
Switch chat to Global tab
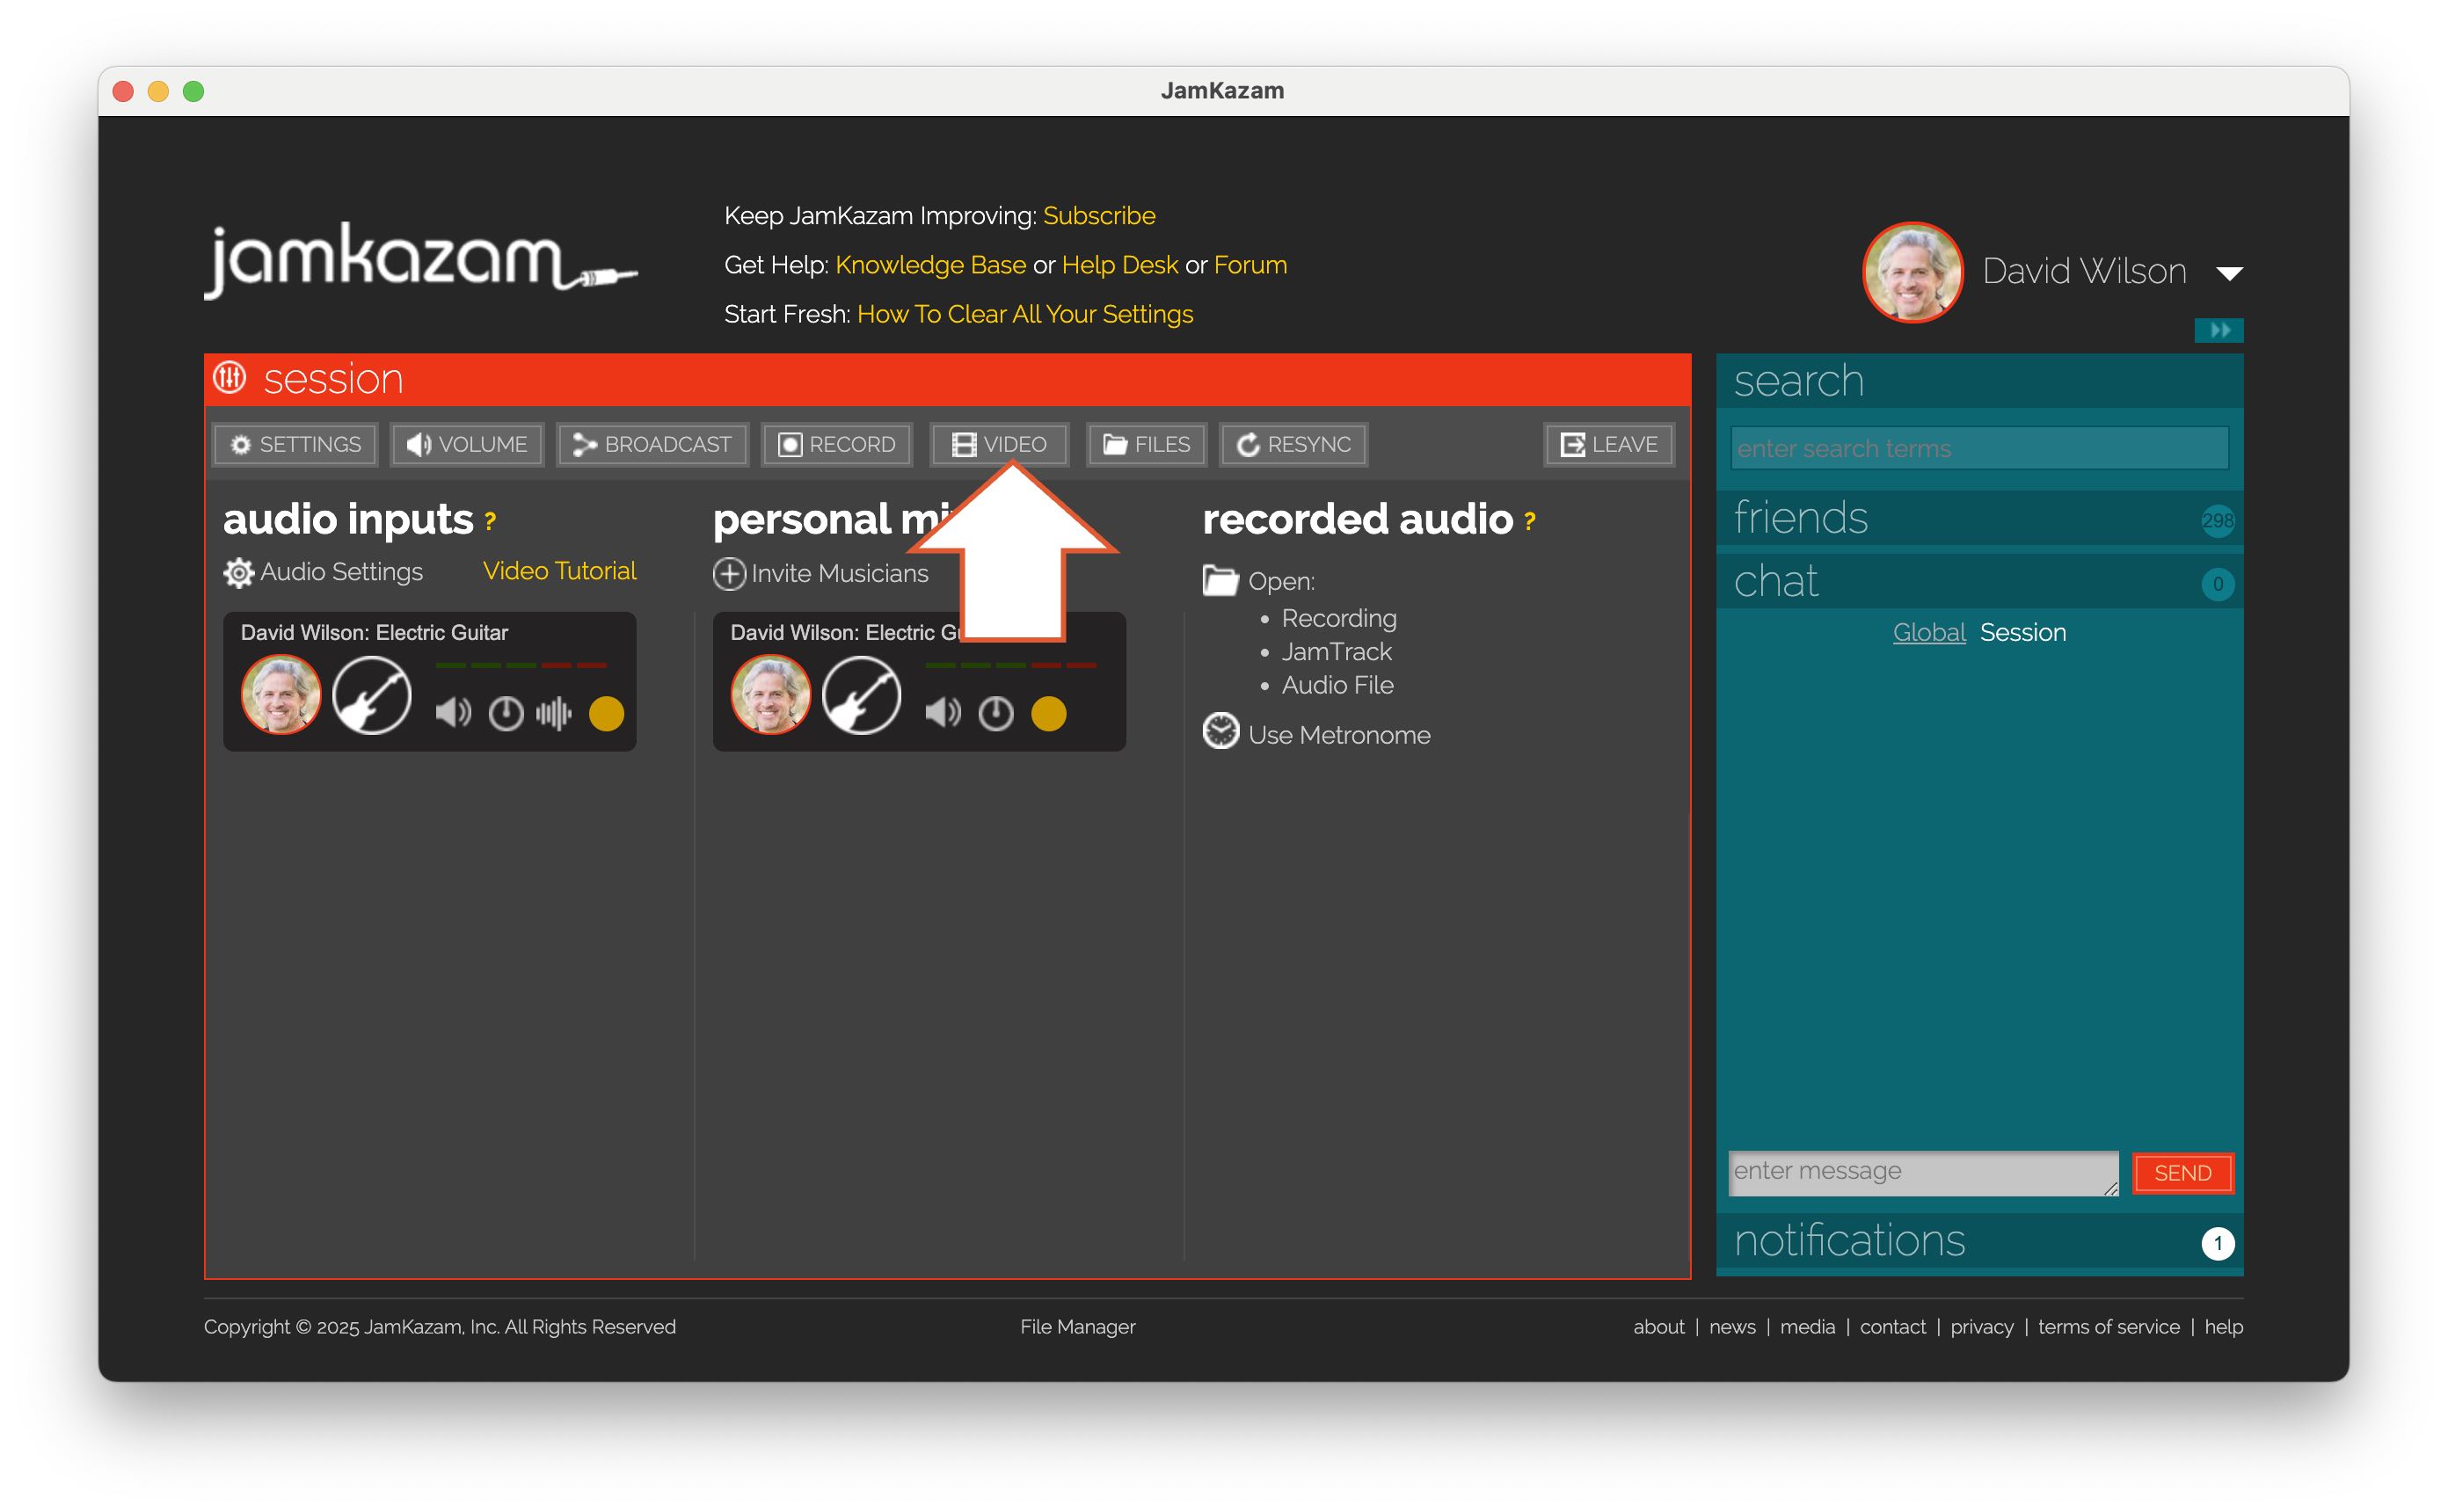coord(1928,632)
